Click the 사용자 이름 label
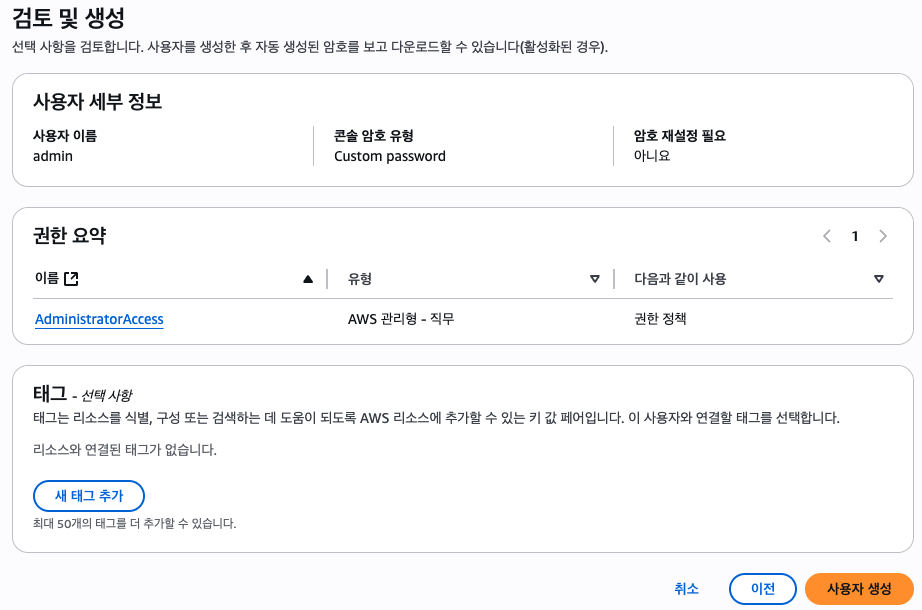 pos(65,136)
